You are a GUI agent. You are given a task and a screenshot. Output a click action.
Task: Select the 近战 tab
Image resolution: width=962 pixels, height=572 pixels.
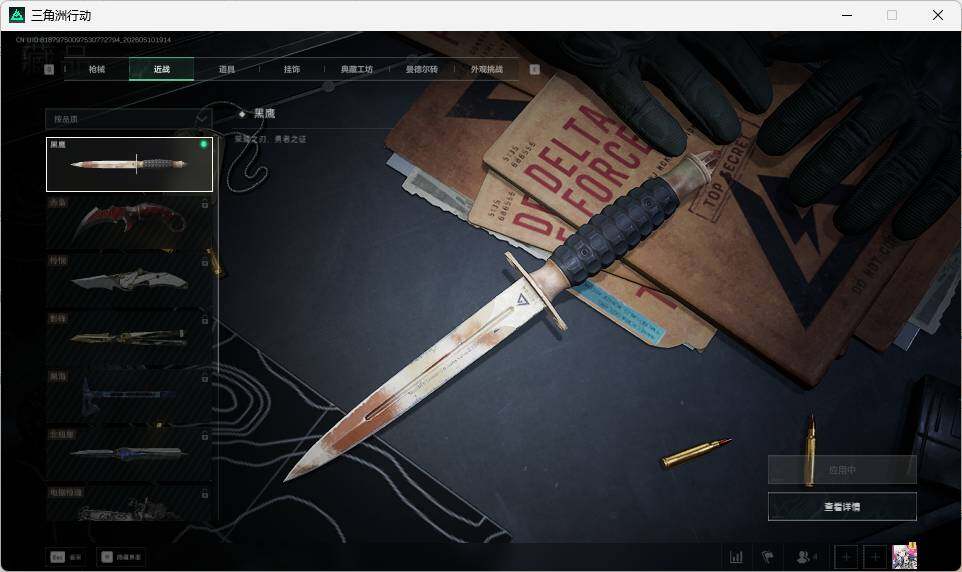coord(161,69)
